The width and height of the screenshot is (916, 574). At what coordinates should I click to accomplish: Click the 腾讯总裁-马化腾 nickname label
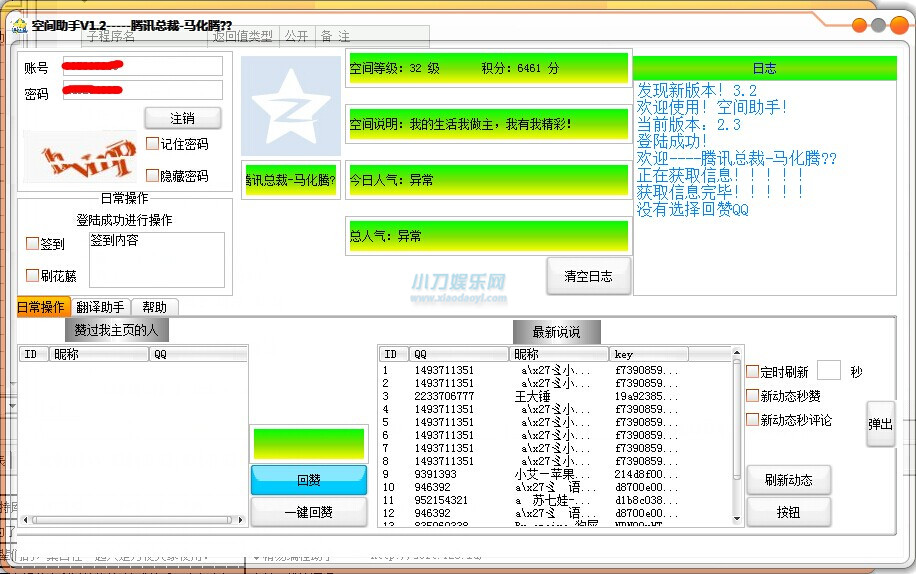tap(291, 180)
